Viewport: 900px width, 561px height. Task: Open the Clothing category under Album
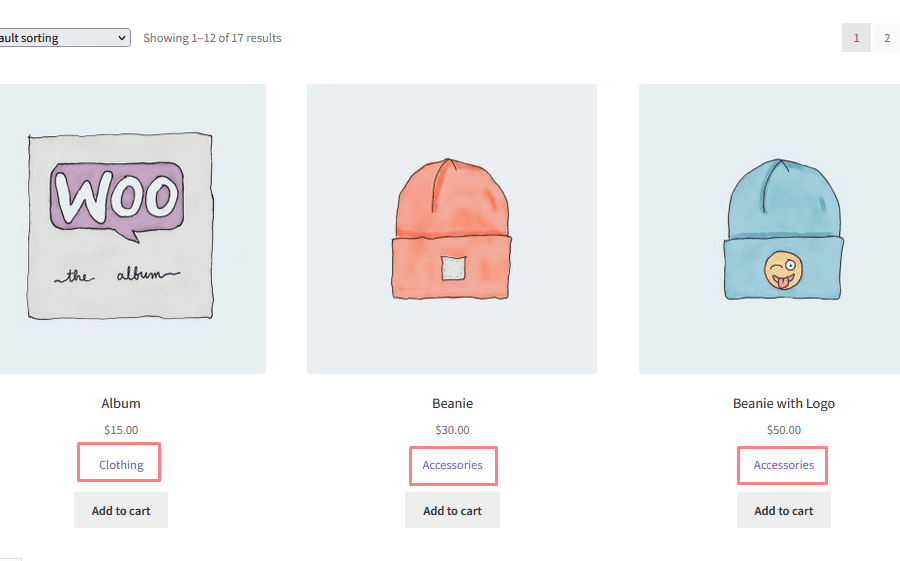click(121, 465)
